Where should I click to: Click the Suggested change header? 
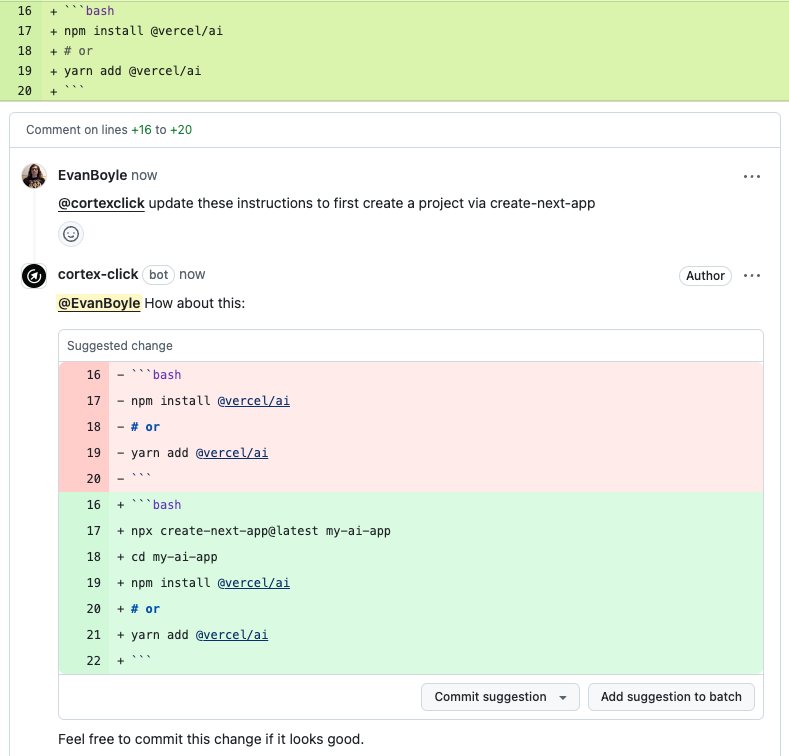[120, 346]
